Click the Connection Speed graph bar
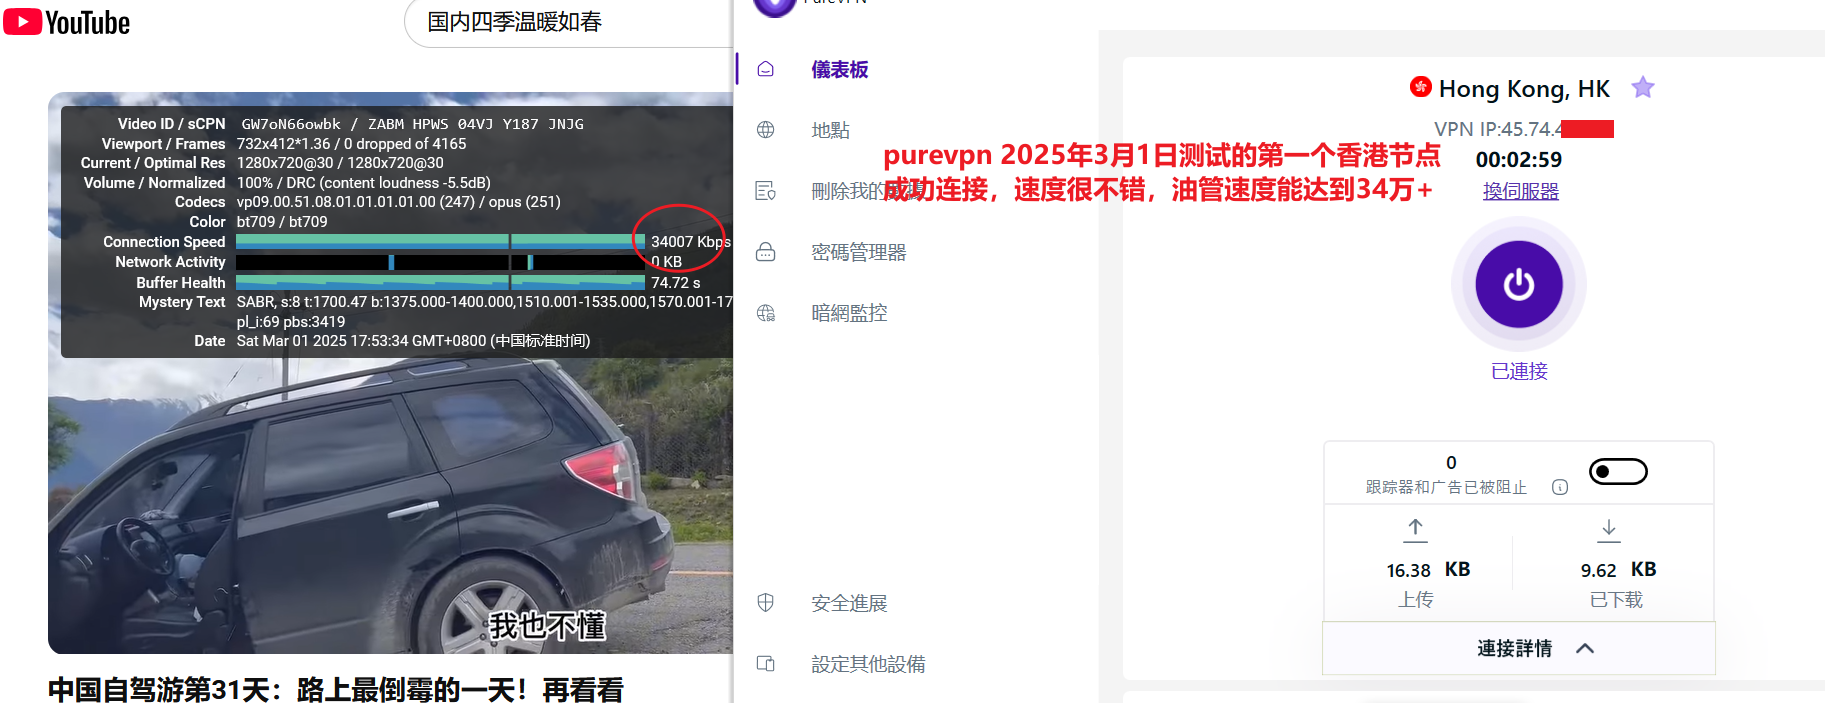The image size is (1825, 703). point(440,241)
